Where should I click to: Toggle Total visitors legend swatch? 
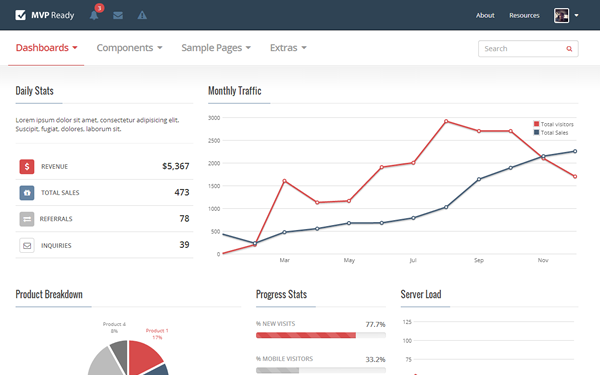point(536,124)
